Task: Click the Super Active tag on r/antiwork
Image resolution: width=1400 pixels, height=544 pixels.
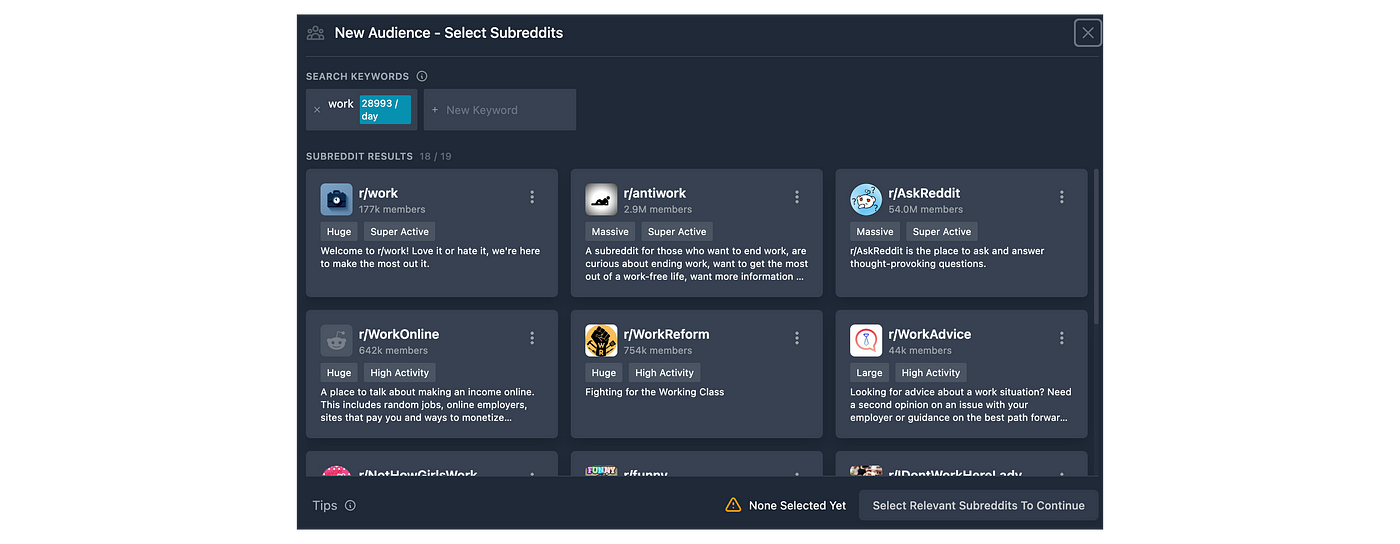Action: 677,232
